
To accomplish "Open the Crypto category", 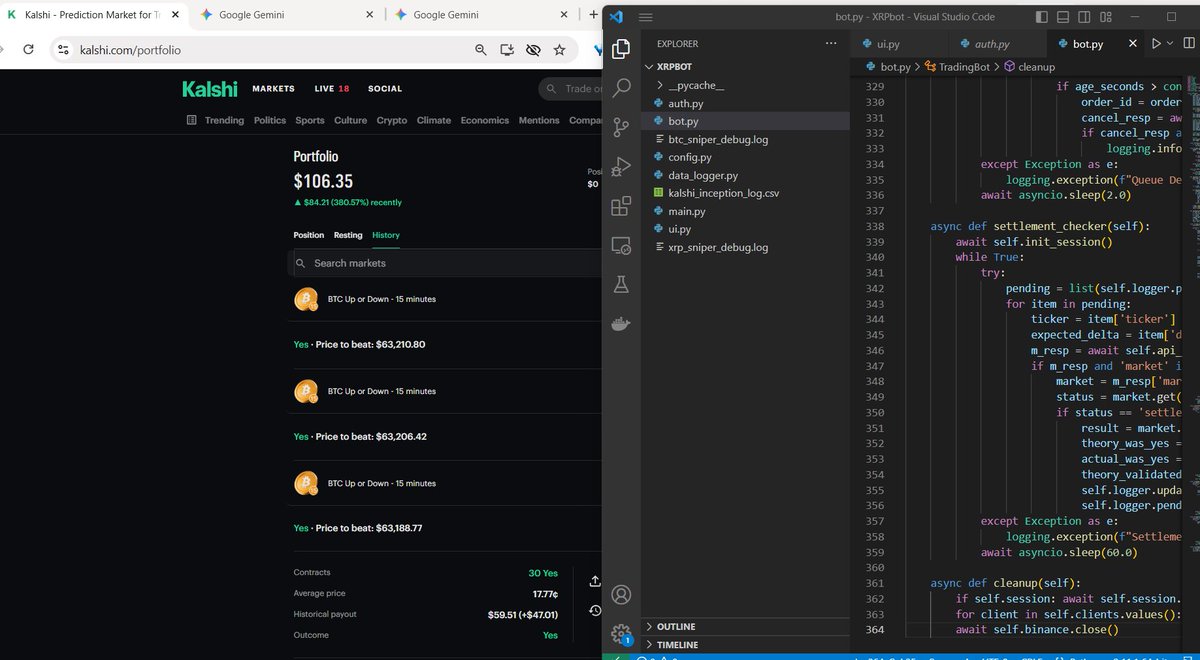I will coord(392,120).
